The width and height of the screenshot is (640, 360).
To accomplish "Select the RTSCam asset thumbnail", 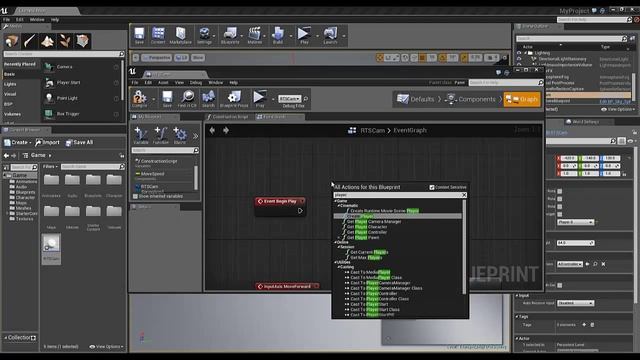I will (x=51, y=248).
